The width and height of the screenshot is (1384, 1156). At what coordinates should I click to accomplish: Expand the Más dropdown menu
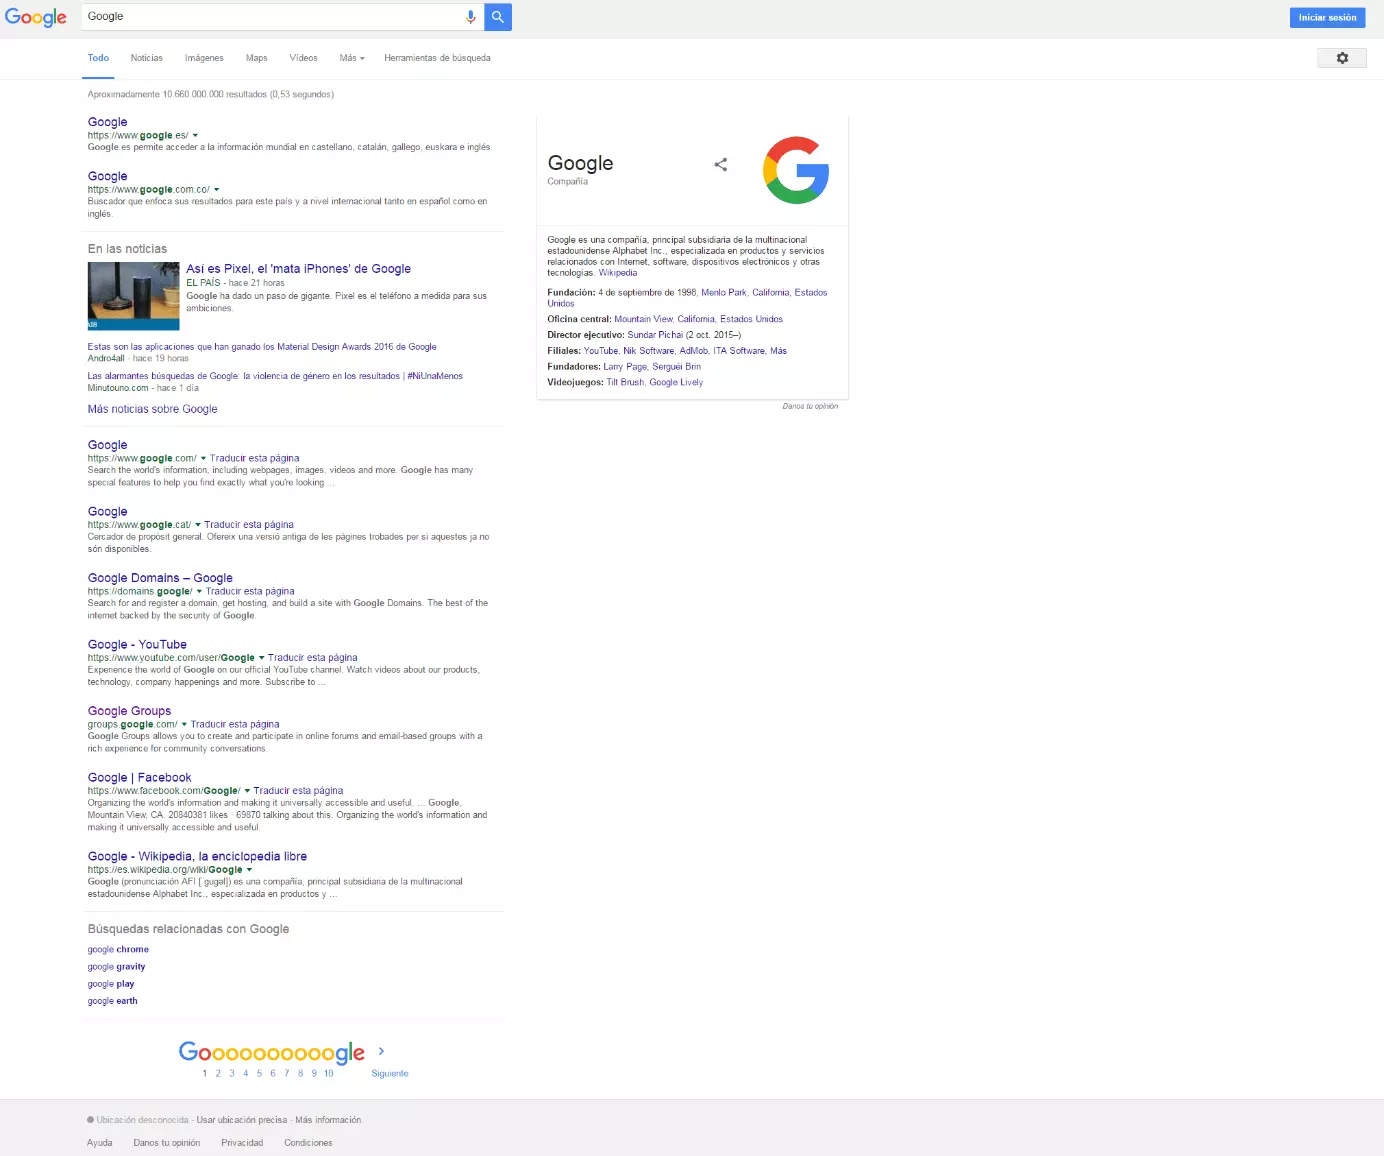click(352, 58)
